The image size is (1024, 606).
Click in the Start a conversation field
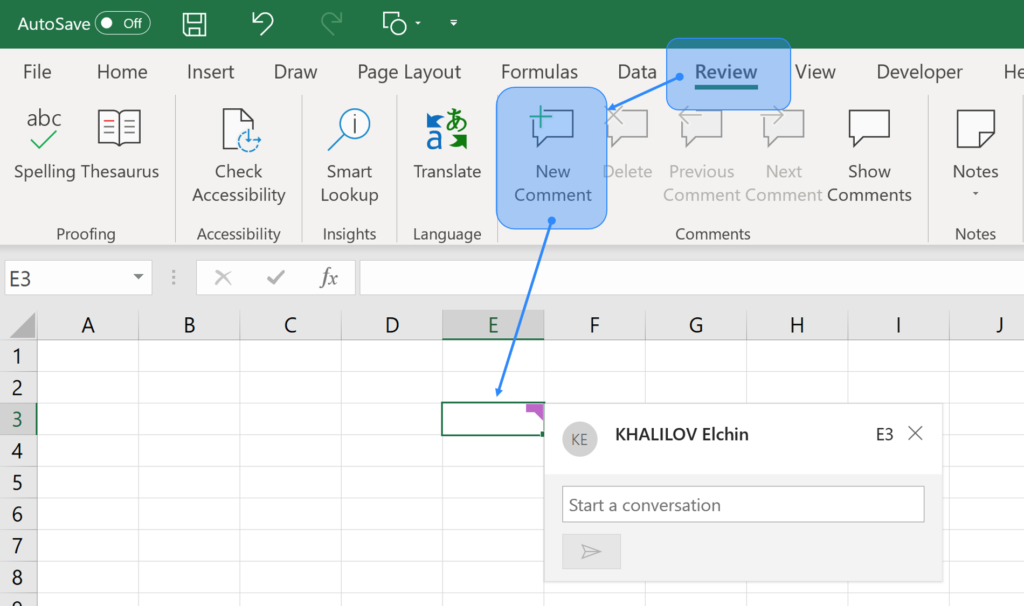pos(742,504)
